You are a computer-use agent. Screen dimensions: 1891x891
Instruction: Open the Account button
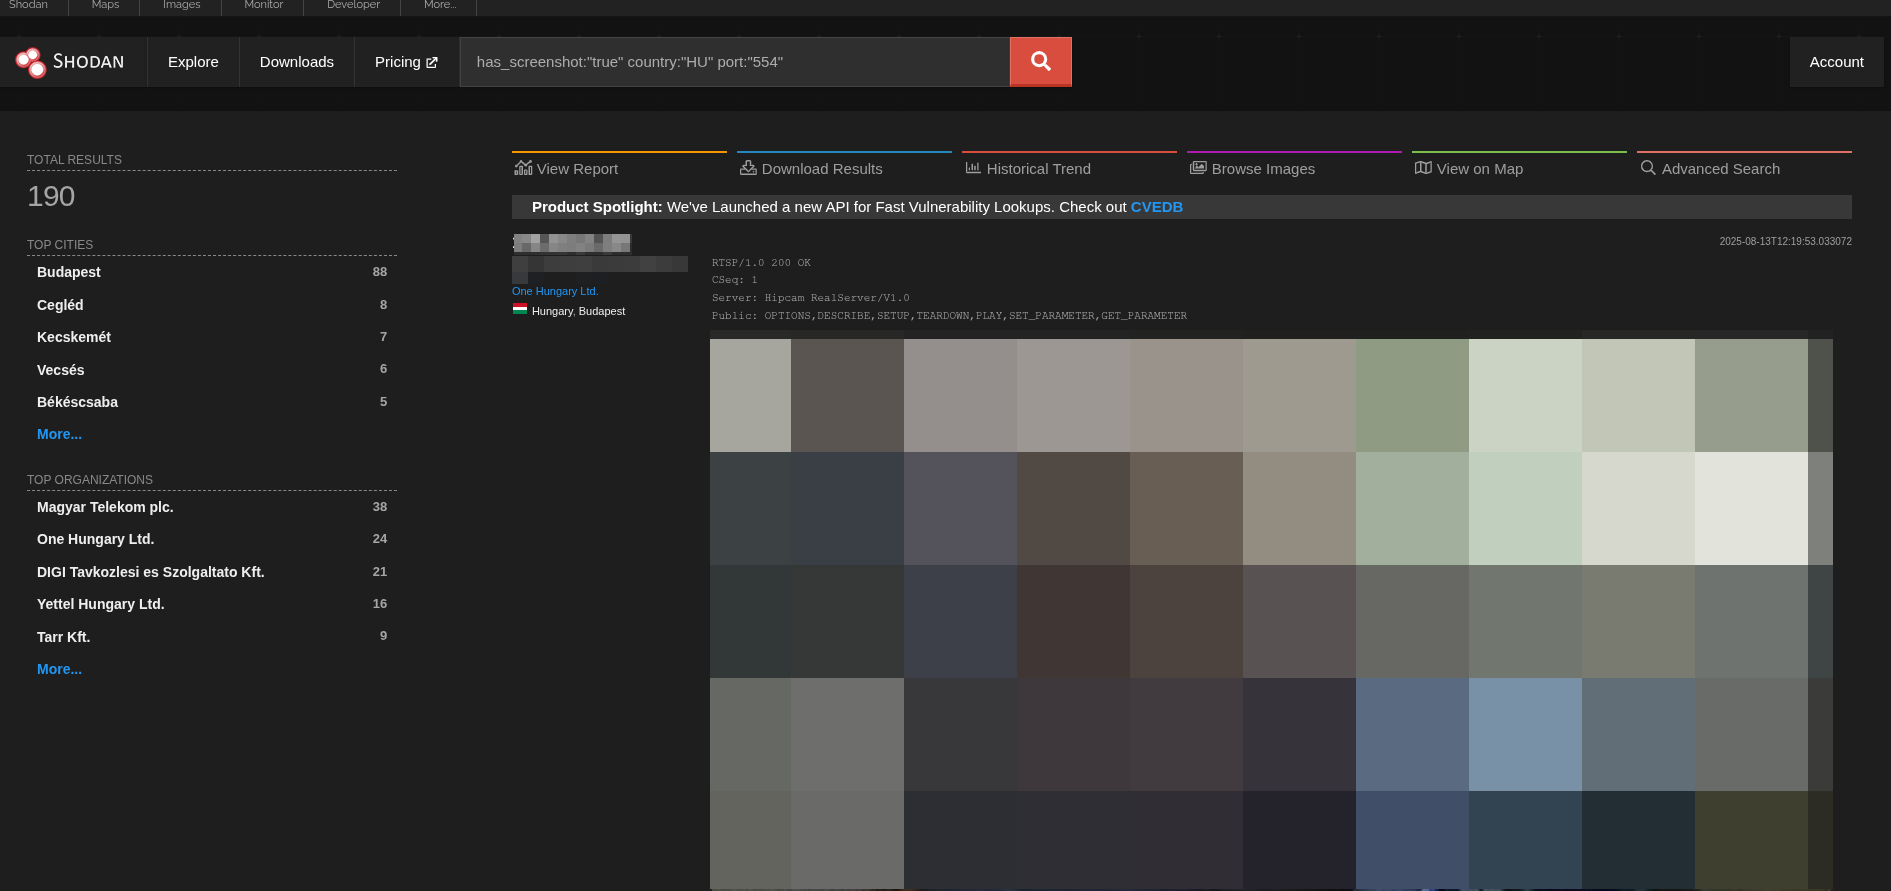pos(1836,62)
